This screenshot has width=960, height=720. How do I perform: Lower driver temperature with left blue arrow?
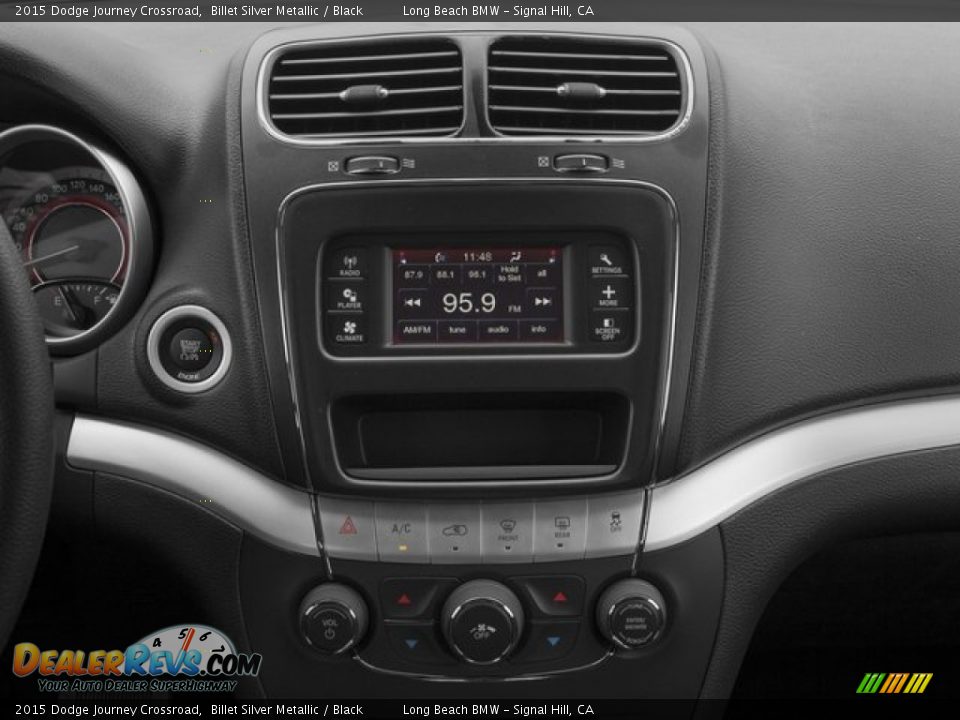[411, 643]
